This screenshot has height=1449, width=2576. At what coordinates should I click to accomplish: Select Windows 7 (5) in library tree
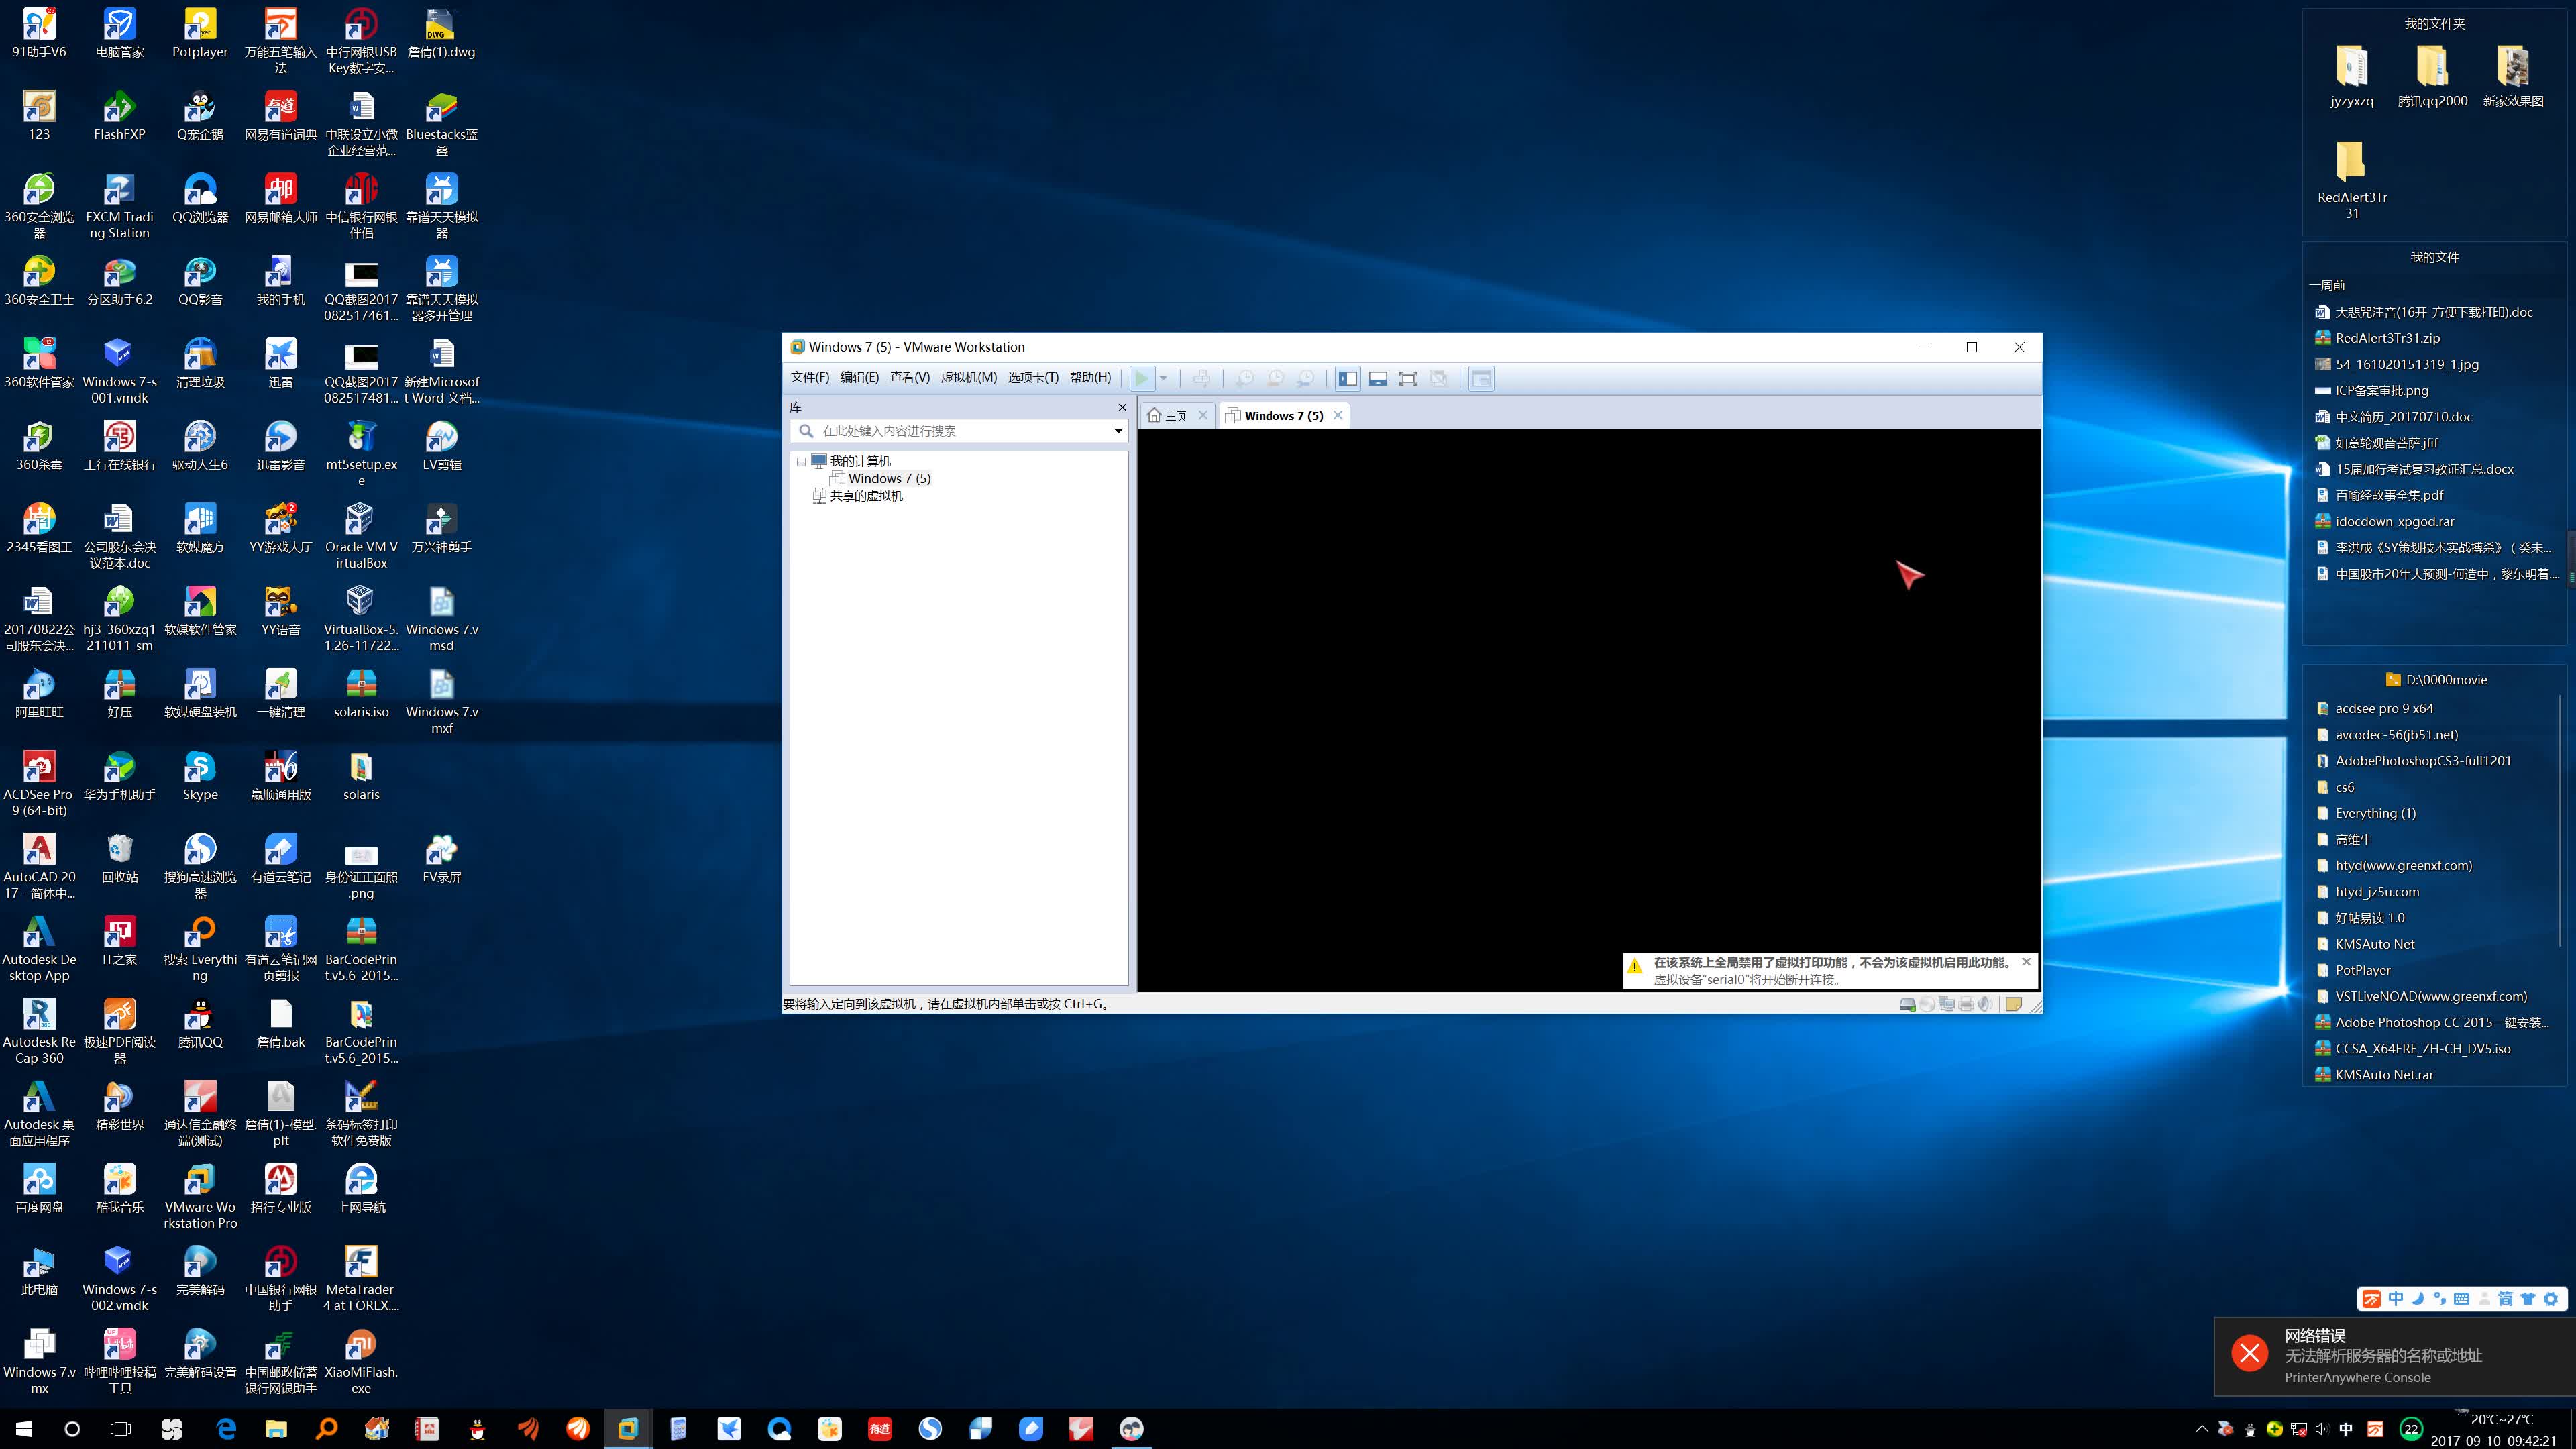point(888,478)
